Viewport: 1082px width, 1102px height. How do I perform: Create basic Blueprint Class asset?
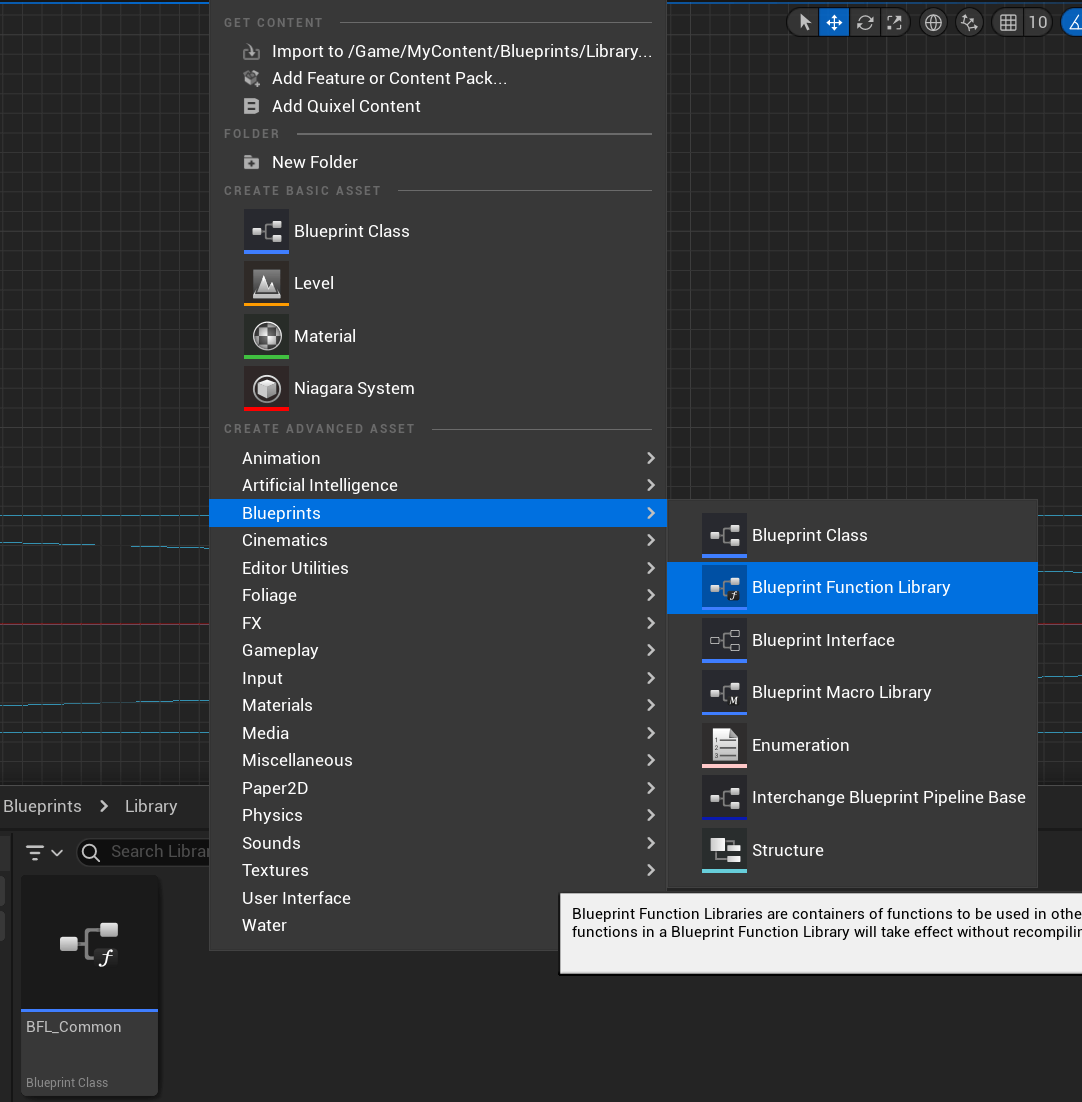pyautogui.click(x=438, y=231)
